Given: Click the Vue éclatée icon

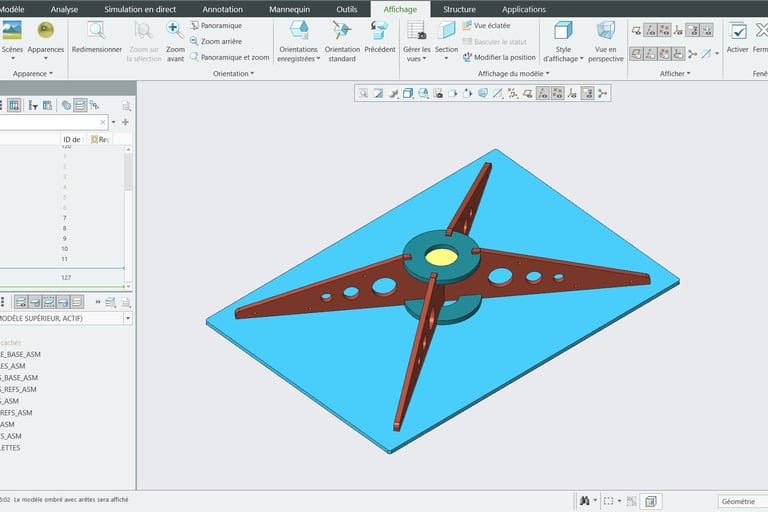Looking at the screenshot, I should [467, 25].
